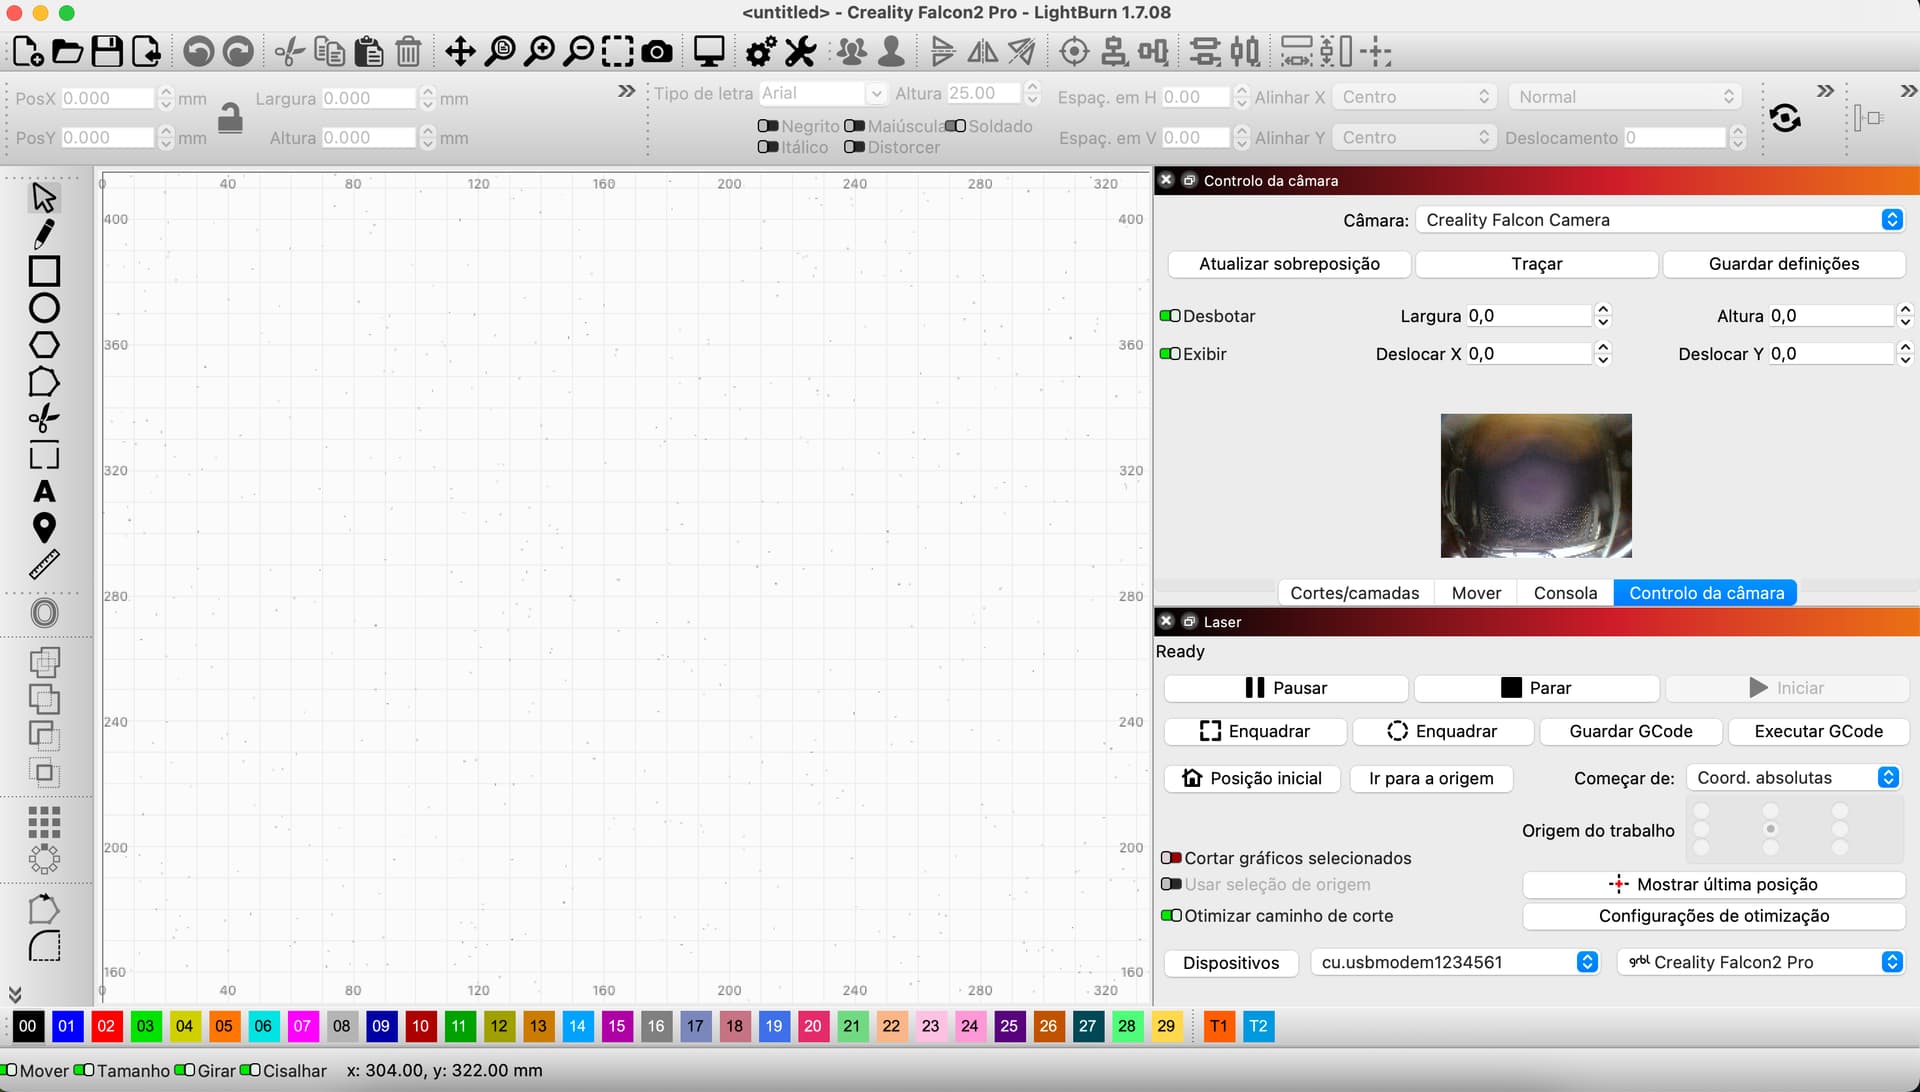Open the cu.usbmodem port dropdown
Viewport: 1920px width, 1092px height.
[x=1455, y=962]
